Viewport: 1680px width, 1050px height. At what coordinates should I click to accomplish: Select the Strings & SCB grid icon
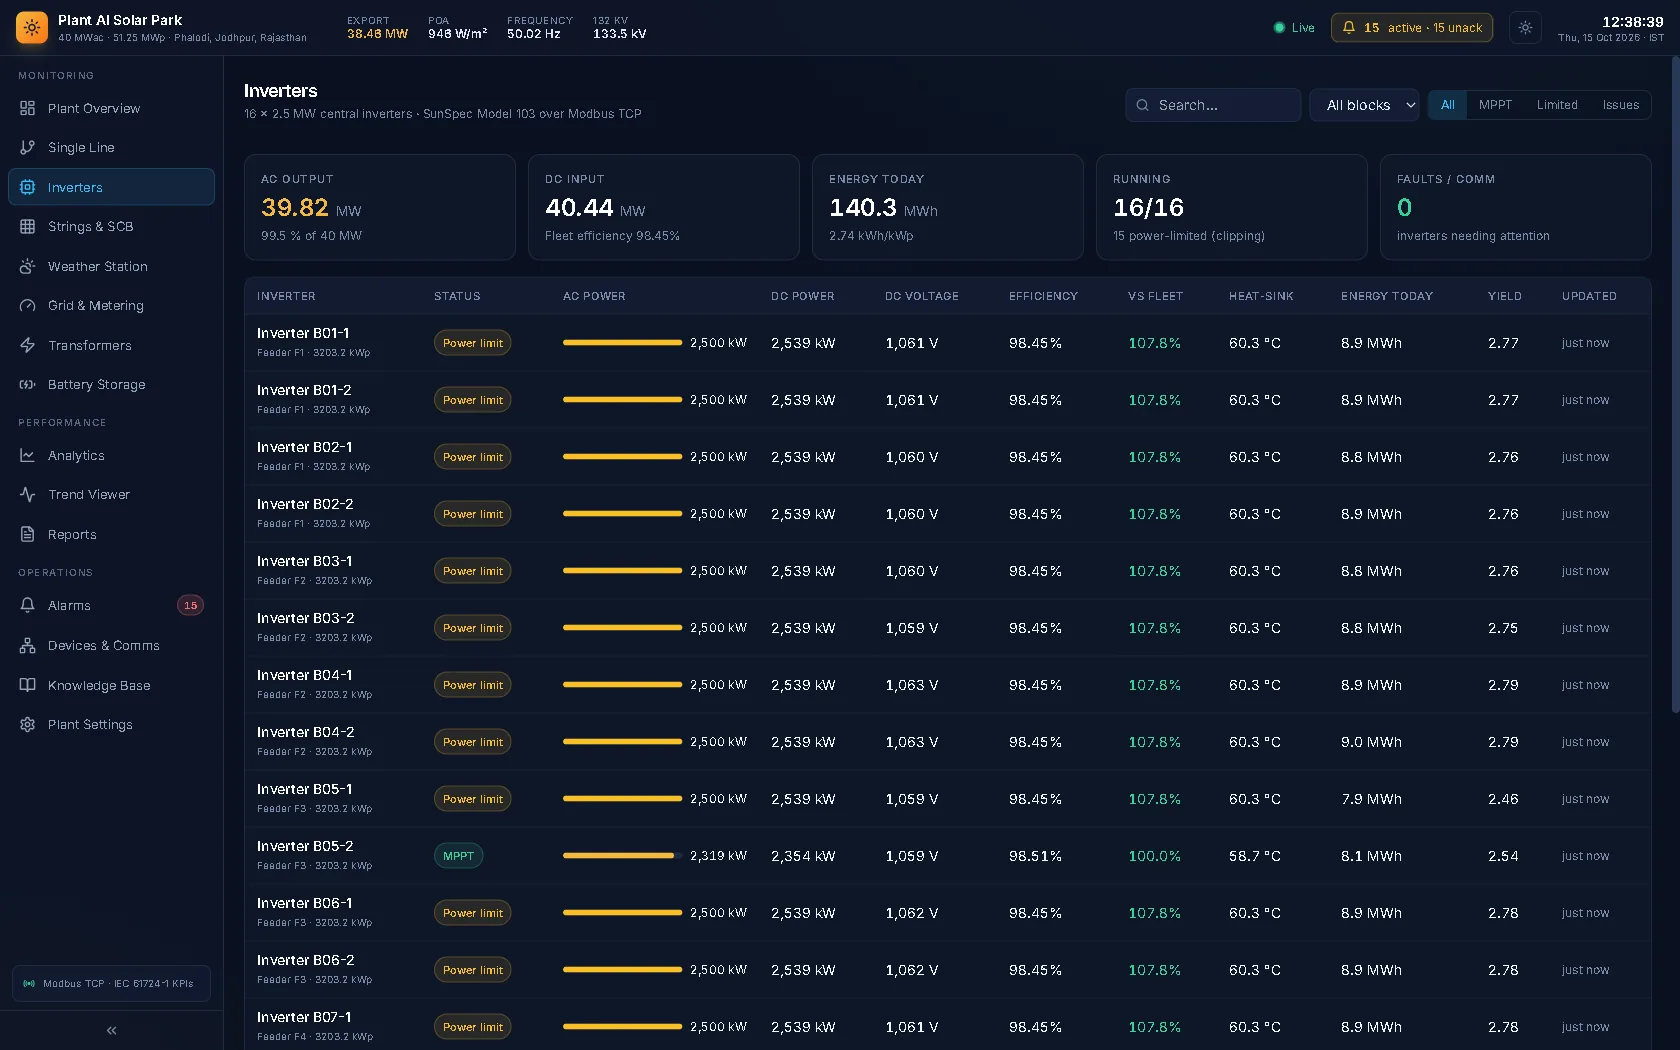tap(27, 226)
